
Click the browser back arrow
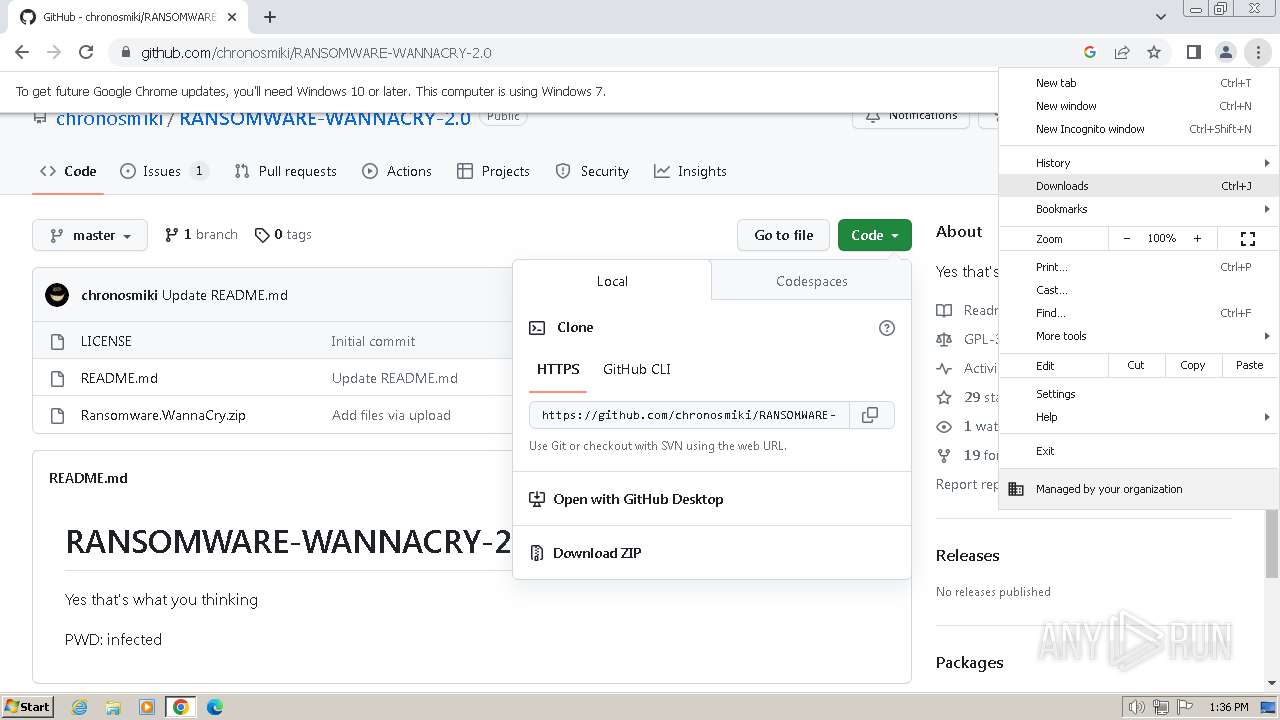22,52
